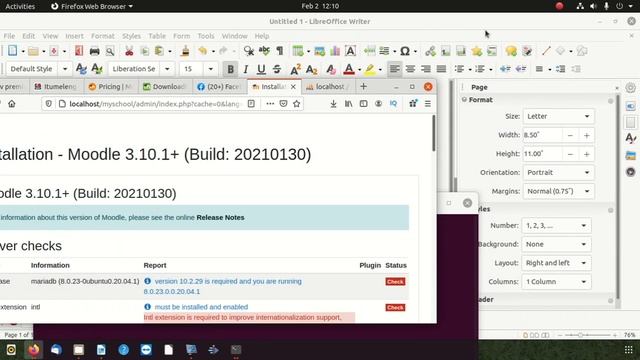Click the Print Preview magnifier icon
The image size is (640, 360).
[110, 51]
